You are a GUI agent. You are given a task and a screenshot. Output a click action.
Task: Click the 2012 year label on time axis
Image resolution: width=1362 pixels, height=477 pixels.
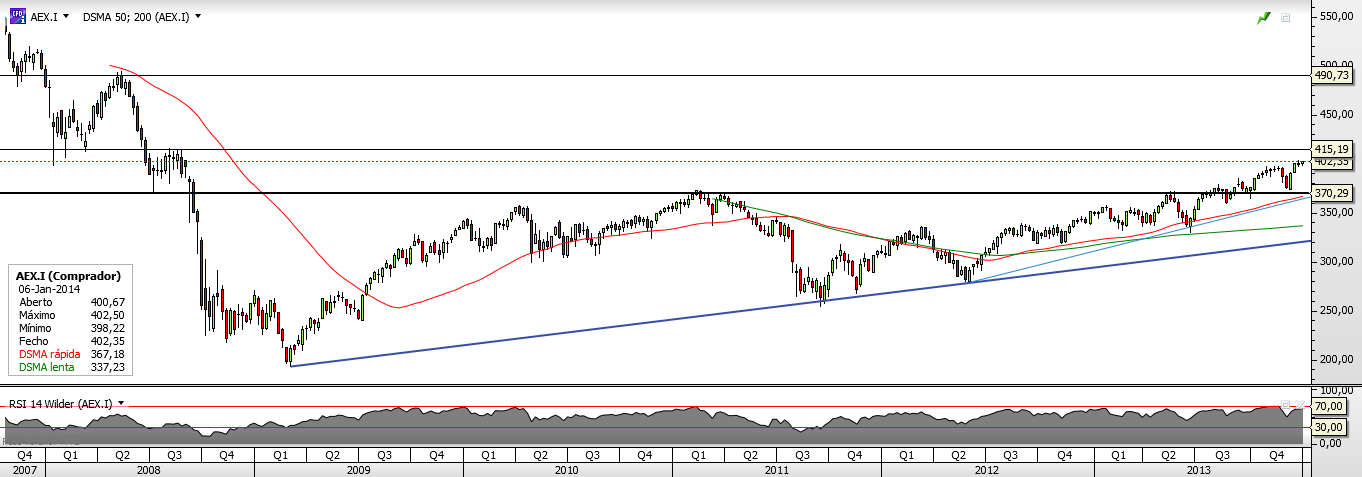[x=986, y=469]
